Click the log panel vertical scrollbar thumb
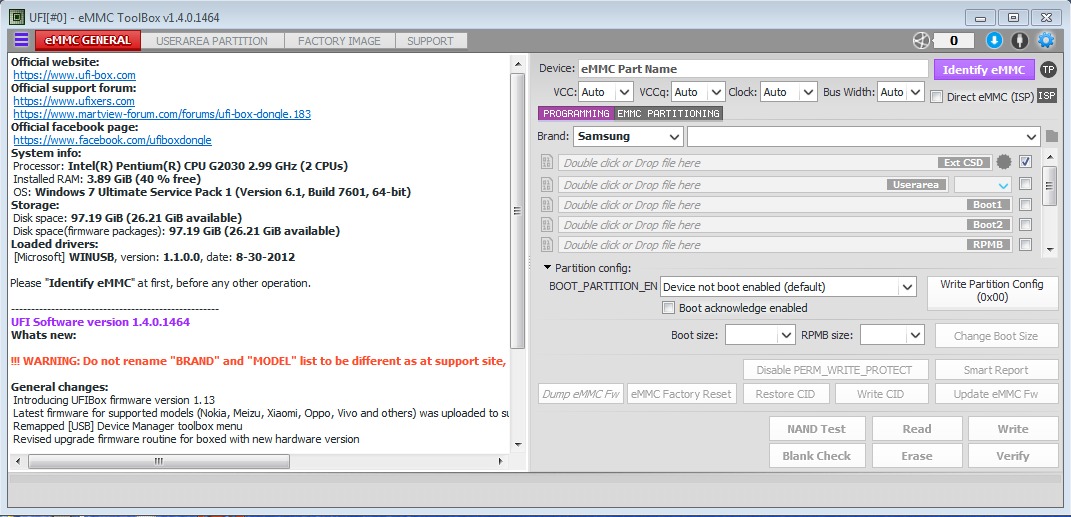 pos(518,210)
